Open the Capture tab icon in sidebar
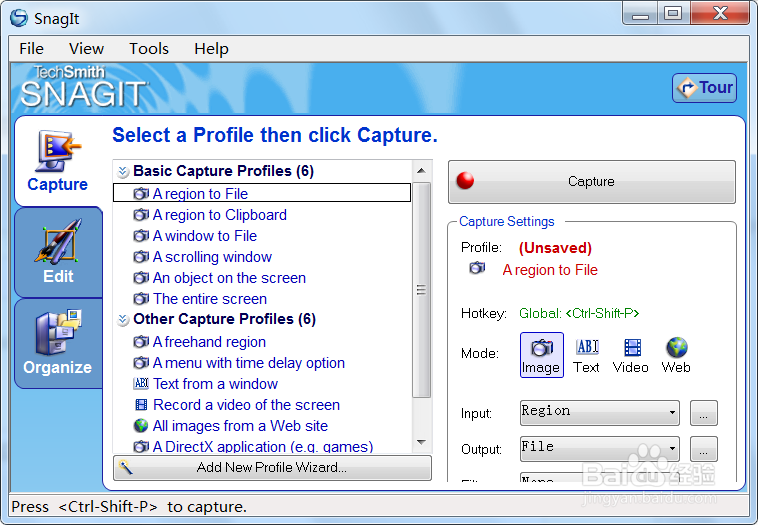Image resolution: width=758 pixels, height=525 pixels. pos(58,151)
